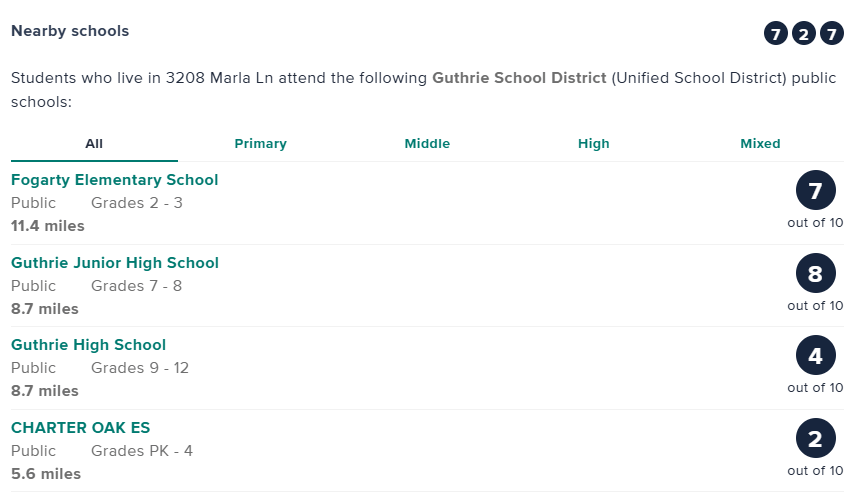The width and height of the screenshot is (857, 496).
Task: Click Guthrie Junior High's rating badge of 8
Action: click(x=815, y=274)
